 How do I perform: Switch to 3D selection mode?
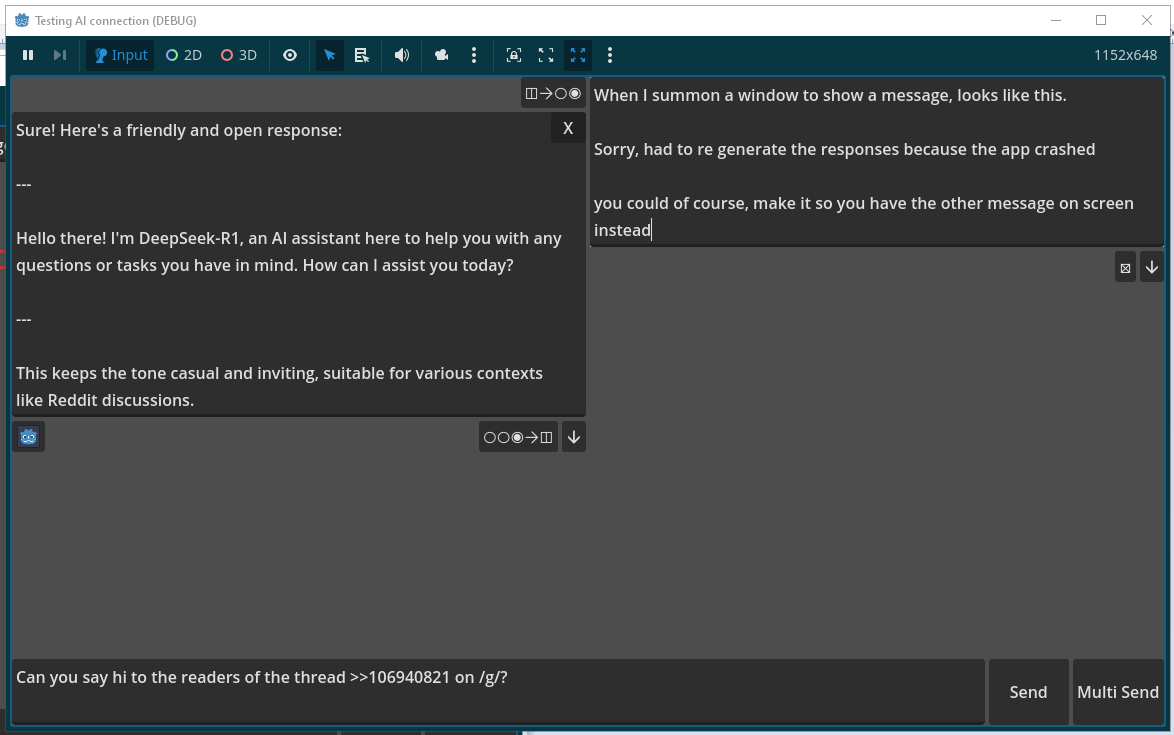click(239, 55)
